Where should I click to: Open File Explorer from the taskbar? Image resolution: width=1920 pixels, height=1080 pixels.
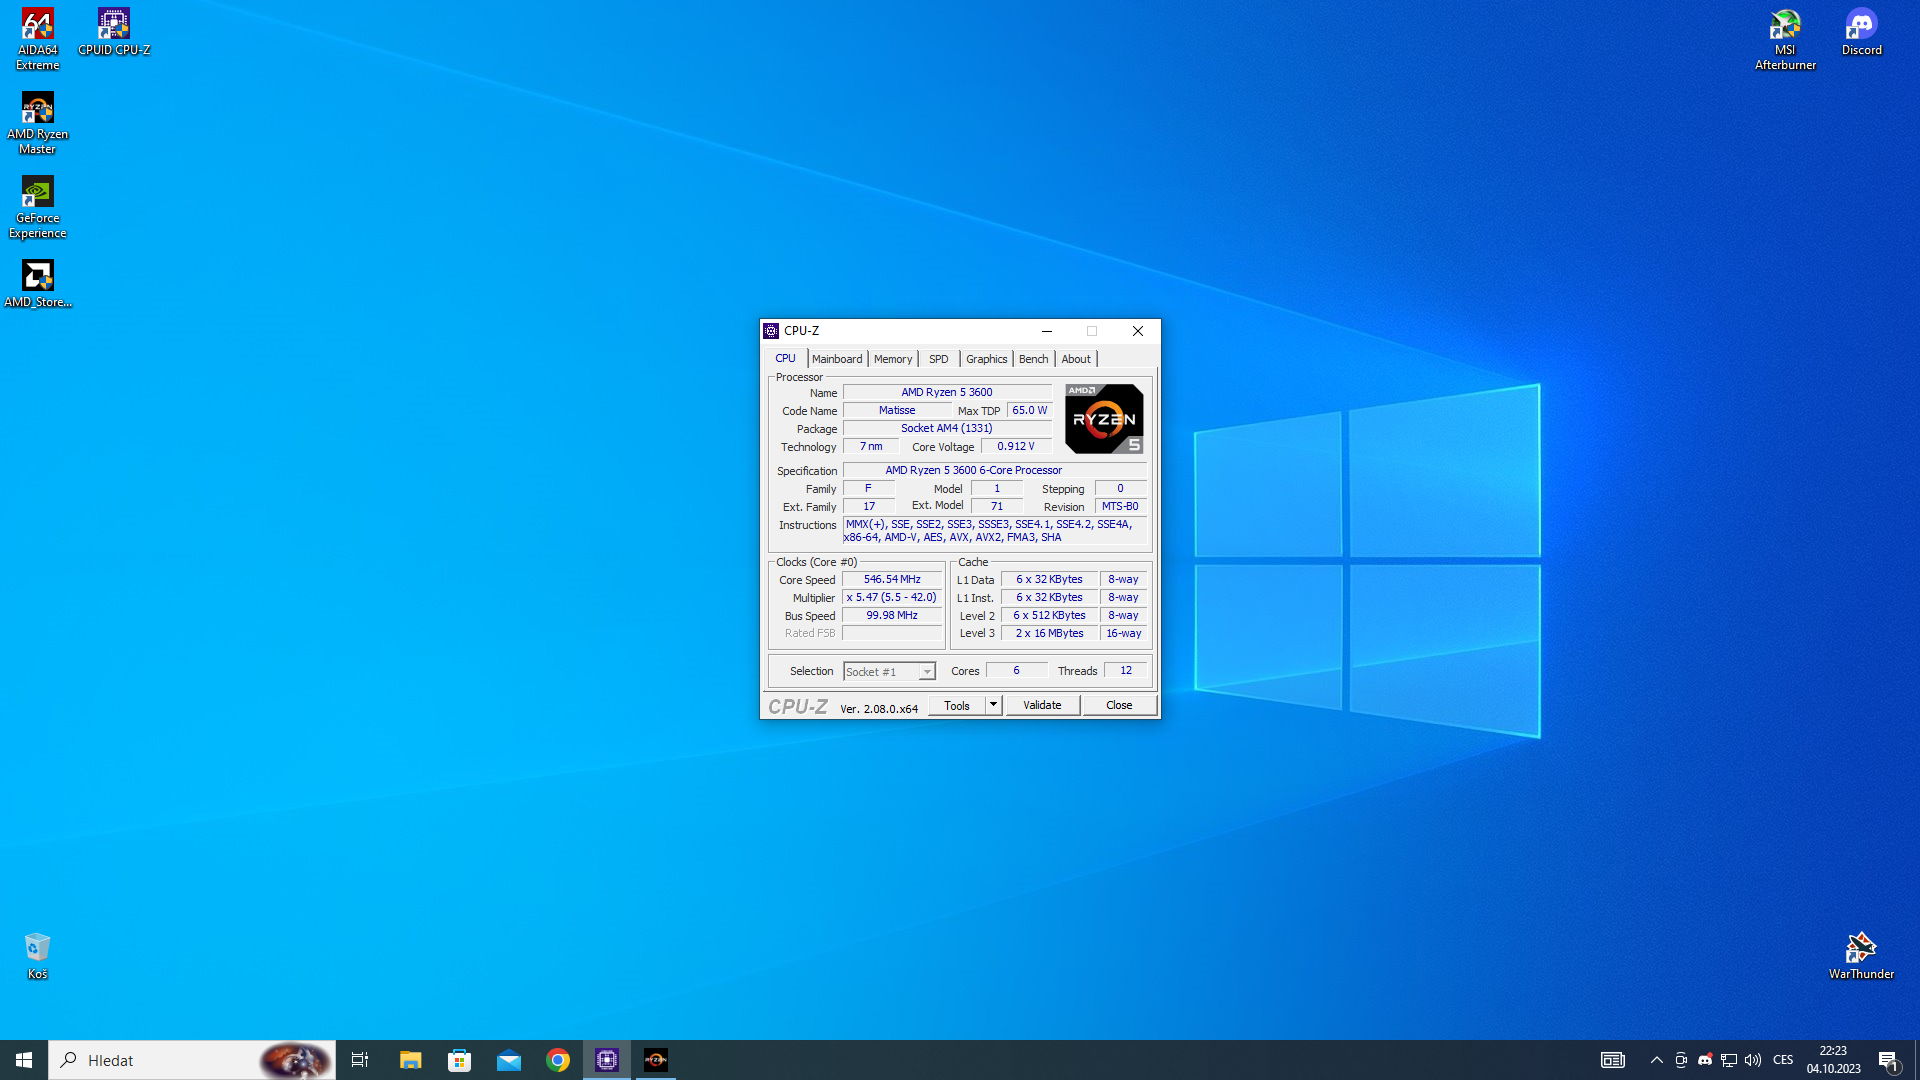coord(410,1060)
